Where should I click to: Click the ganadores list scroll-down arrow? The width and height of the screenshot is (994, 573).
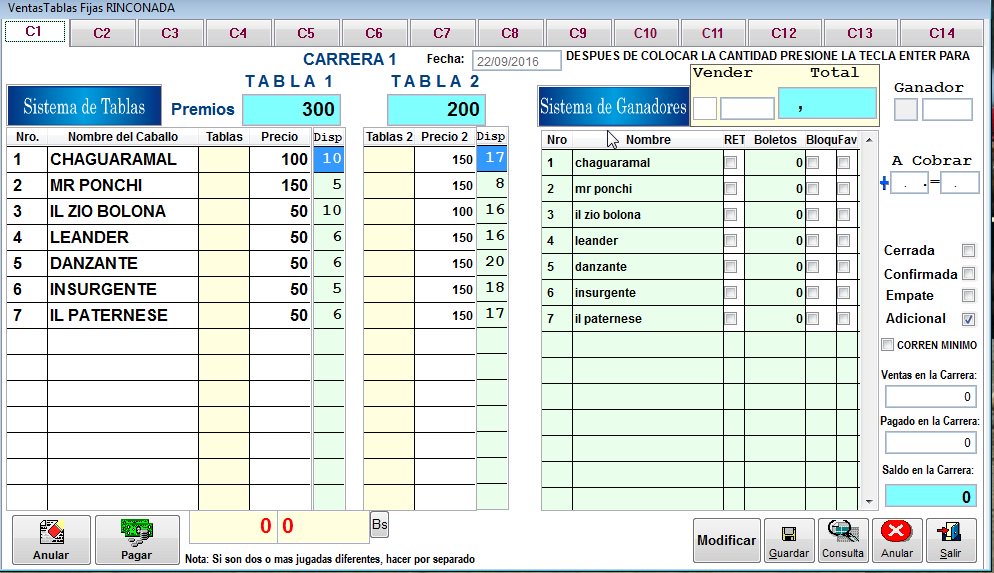point(869,501)
